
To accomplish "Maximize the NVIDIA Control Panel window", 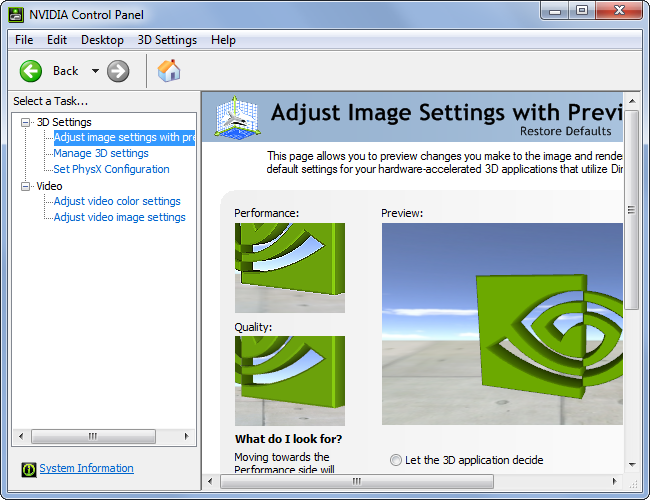I will (x=582, y=11).
